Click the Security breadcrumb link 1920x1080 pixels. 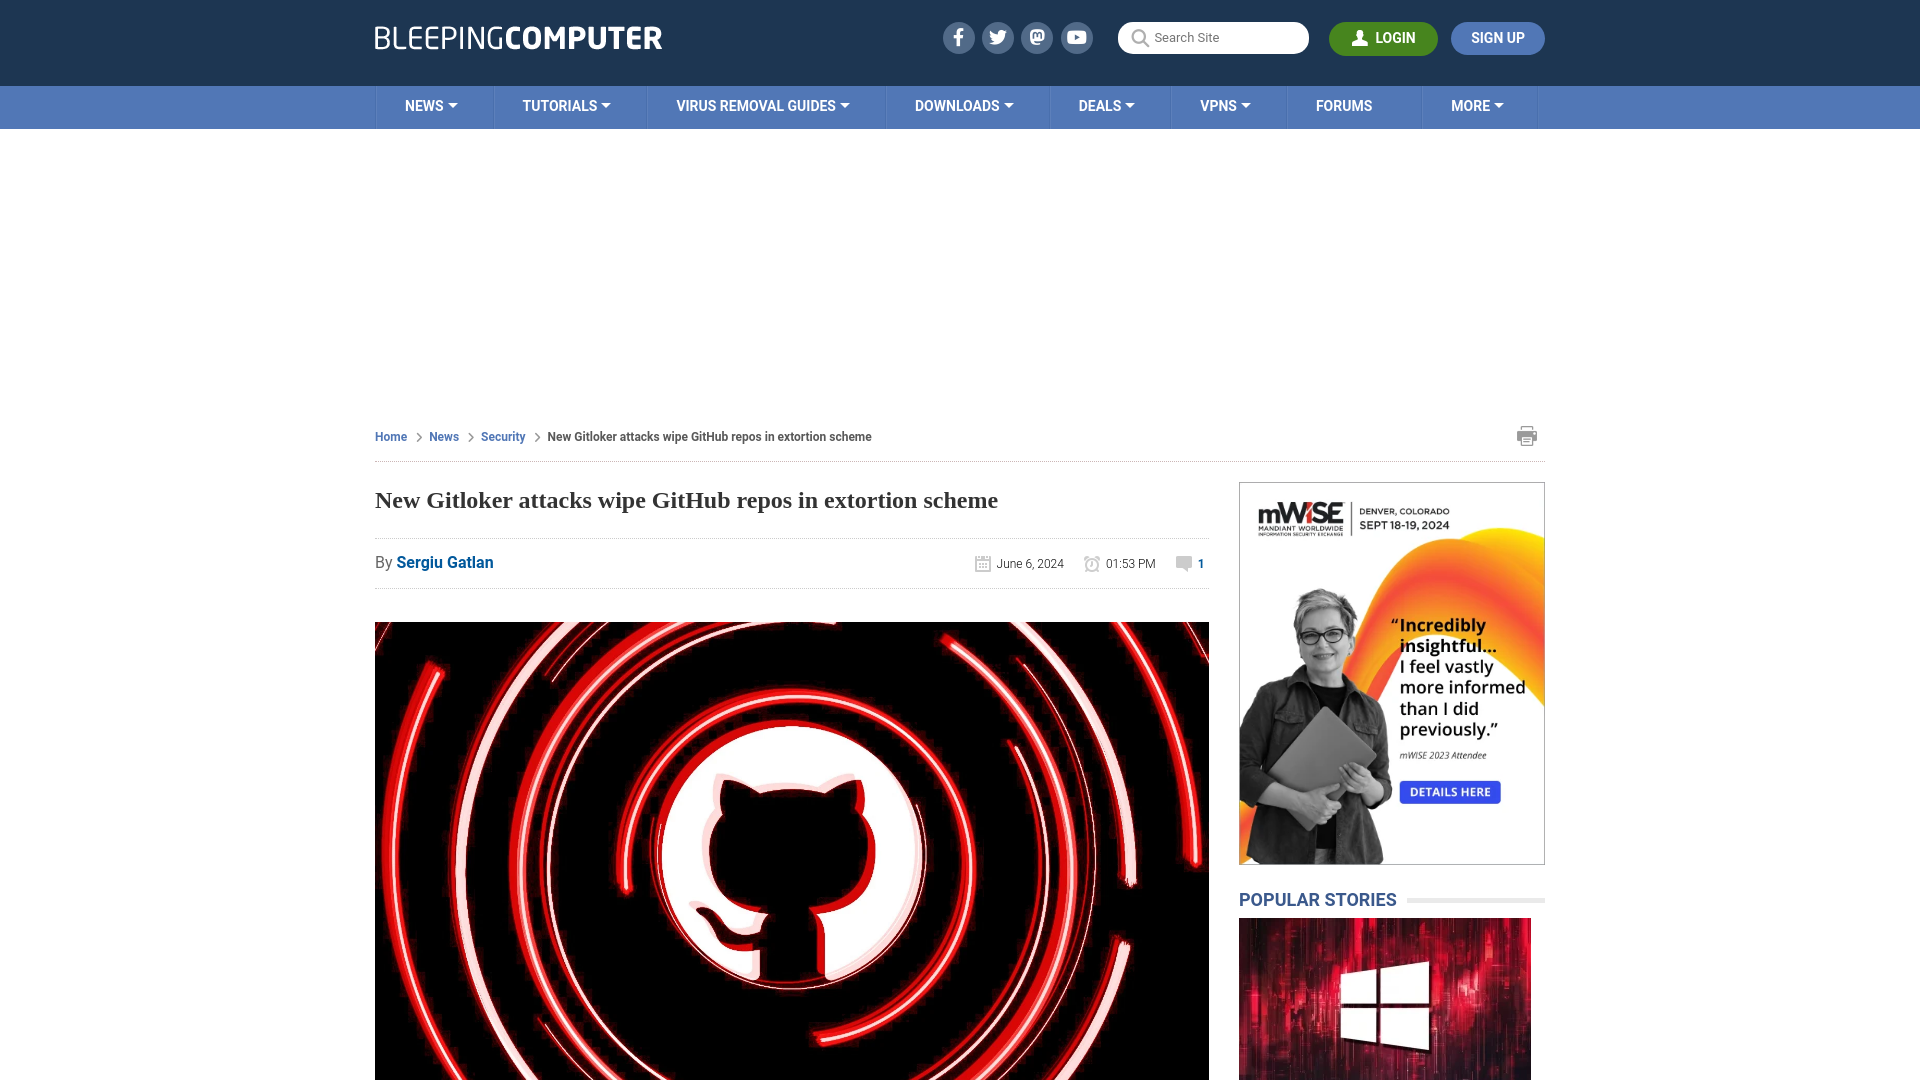(502, 436)
